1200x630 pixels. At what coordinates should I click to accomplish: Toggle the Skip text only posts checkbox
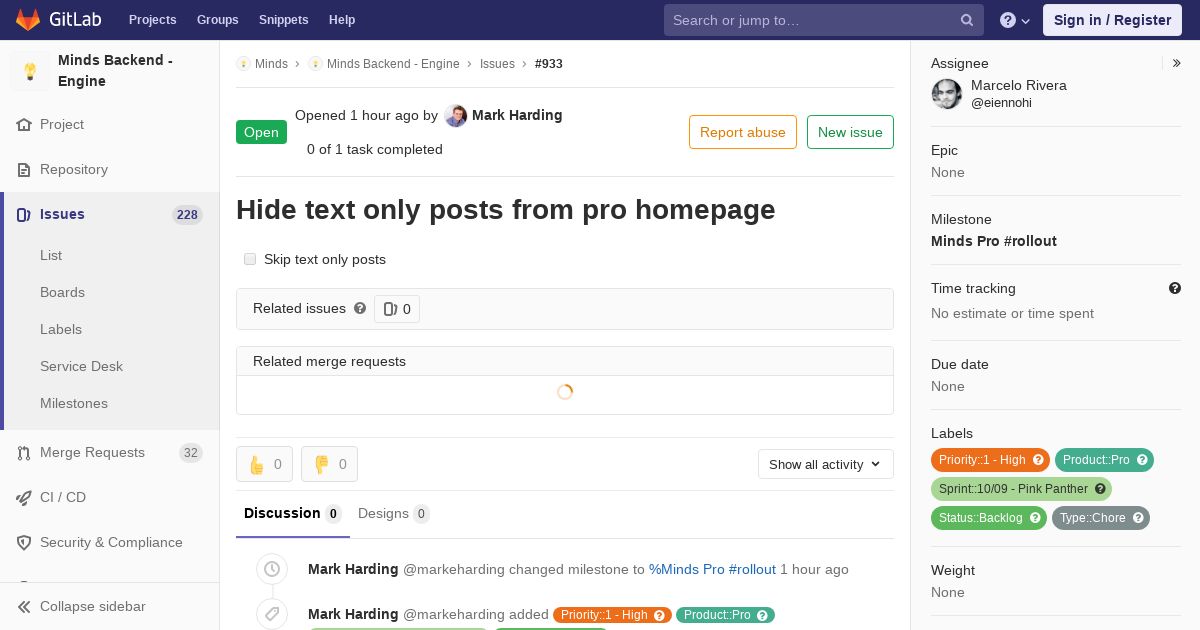(250, 259)
